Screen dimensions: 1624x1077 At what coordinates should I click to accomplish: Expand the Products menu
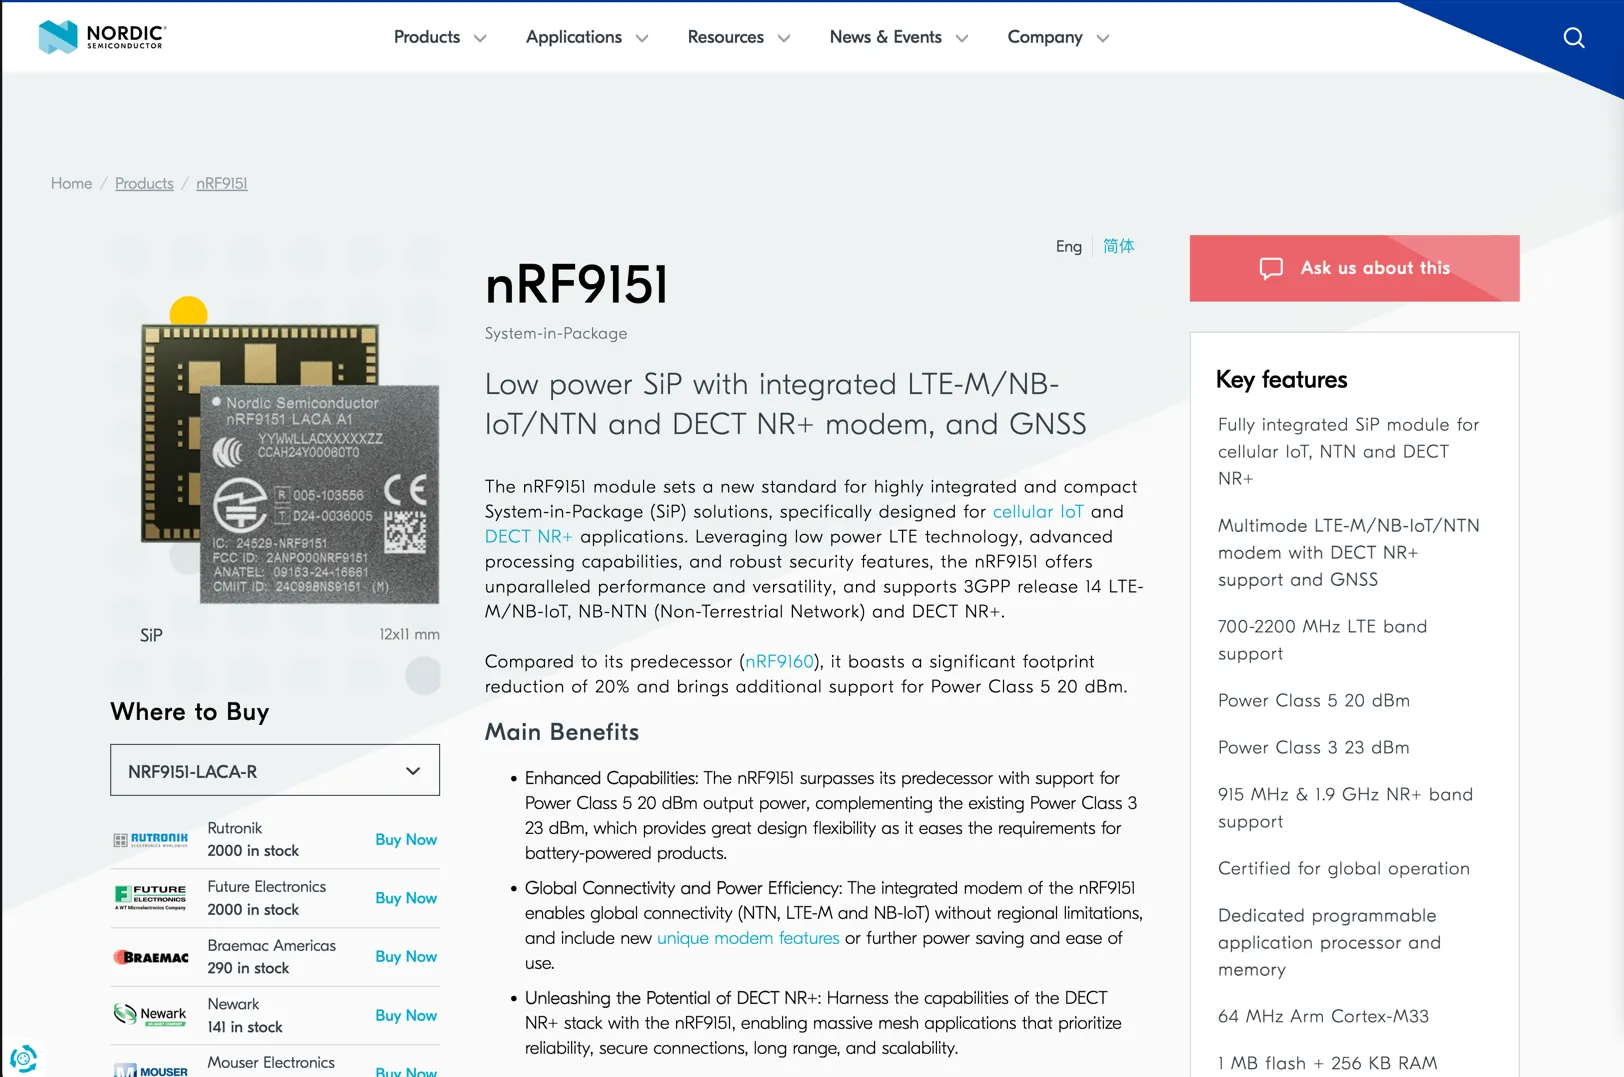click(439, 37)
